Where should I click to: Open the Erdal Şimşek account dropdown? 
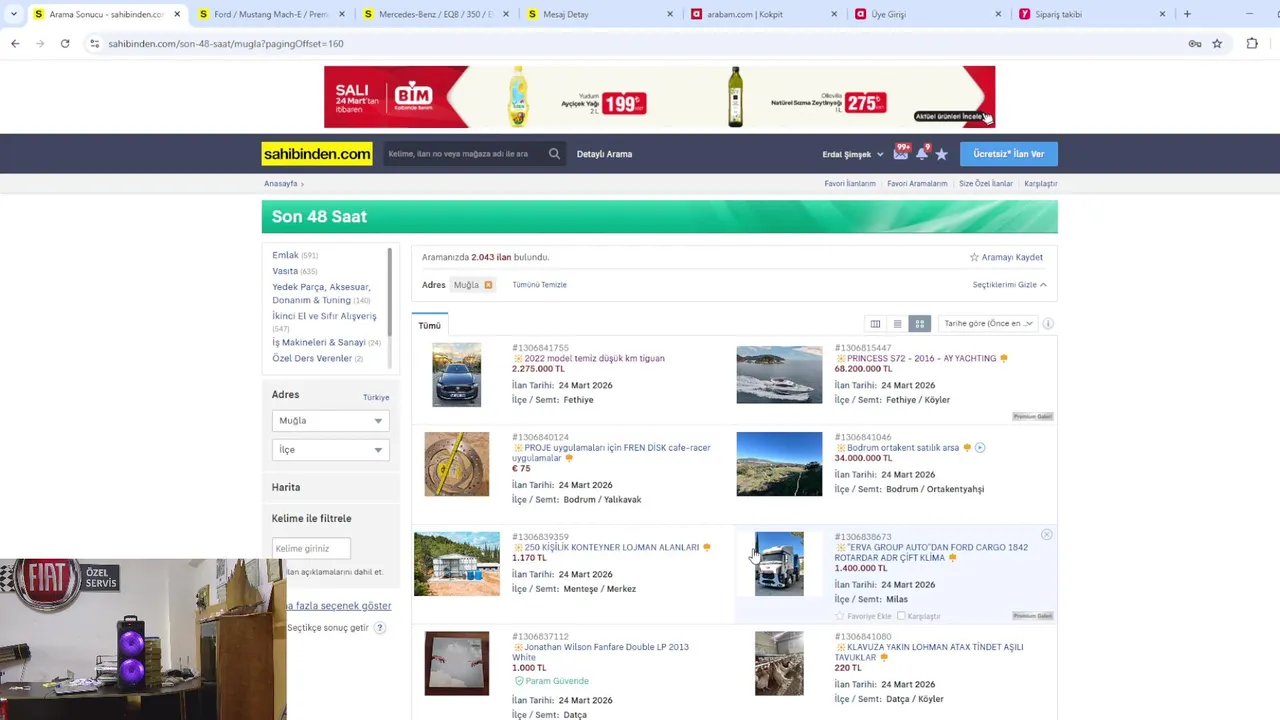point(852,154)
